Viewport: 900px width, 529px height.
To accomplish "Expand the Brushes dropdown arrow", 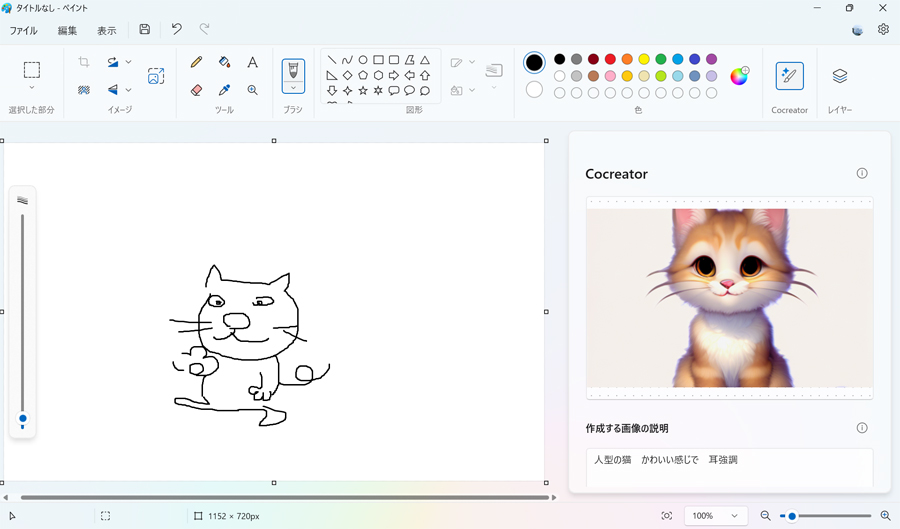I will tap(293, 88).
